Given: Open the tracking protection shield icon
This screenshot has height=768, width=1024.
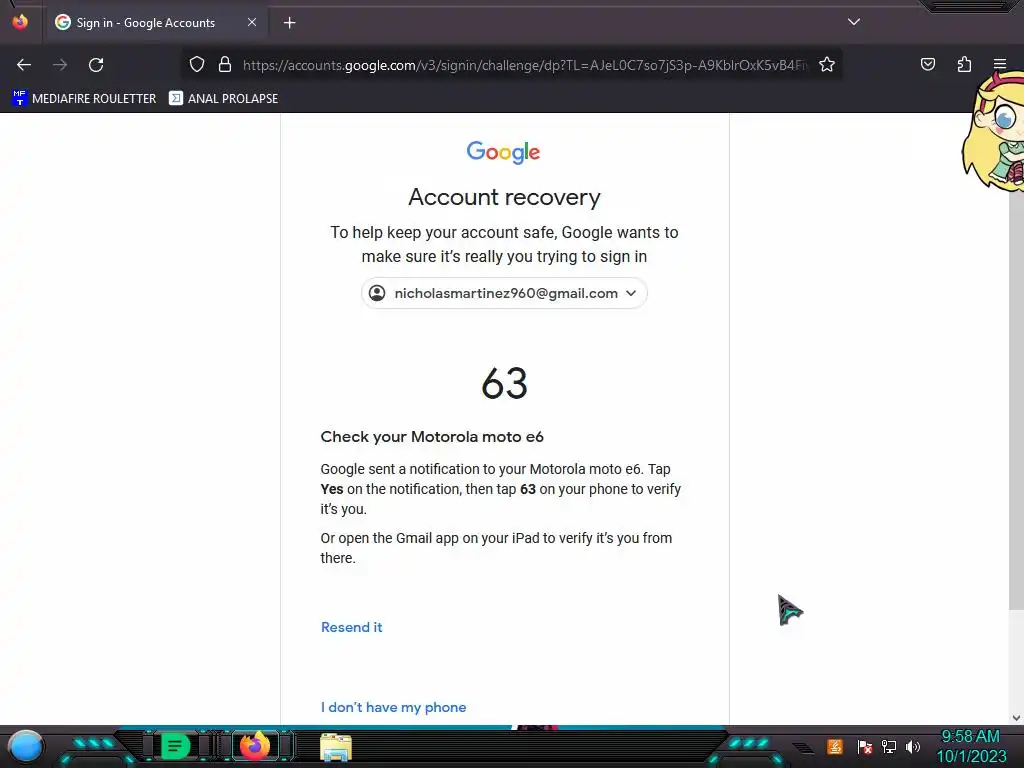Looking at the screenshot, I should (197, 65).
